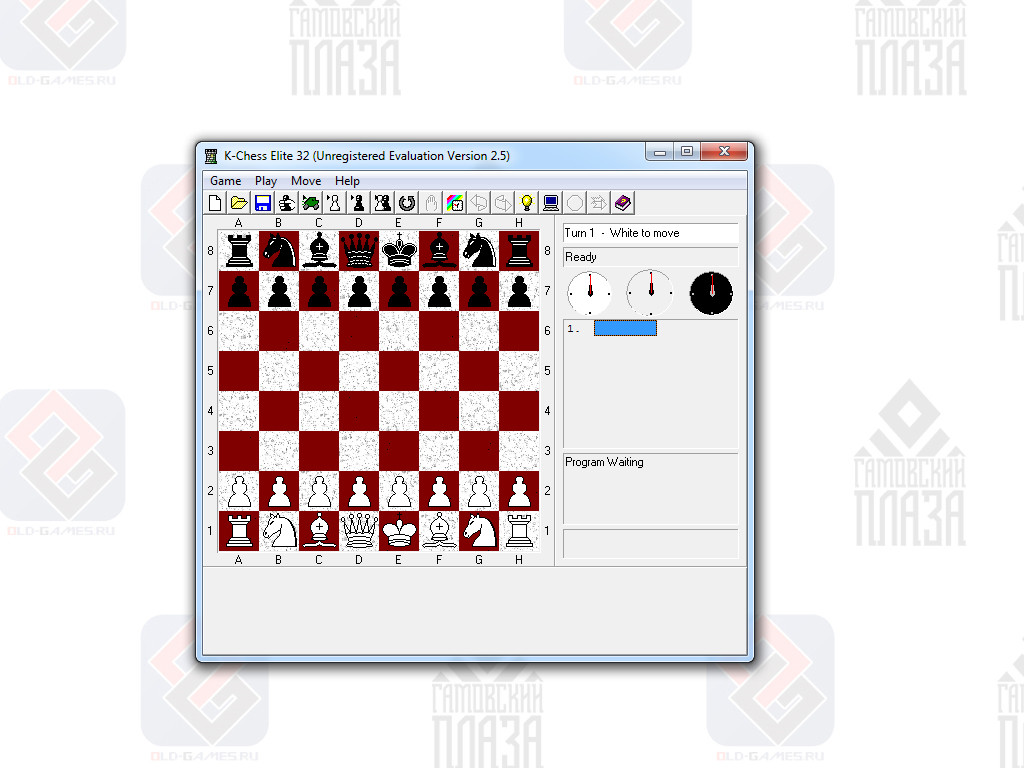1024x768 pixels.
Task: Click the green turtle toolbar icon
Action: (311, 203)
